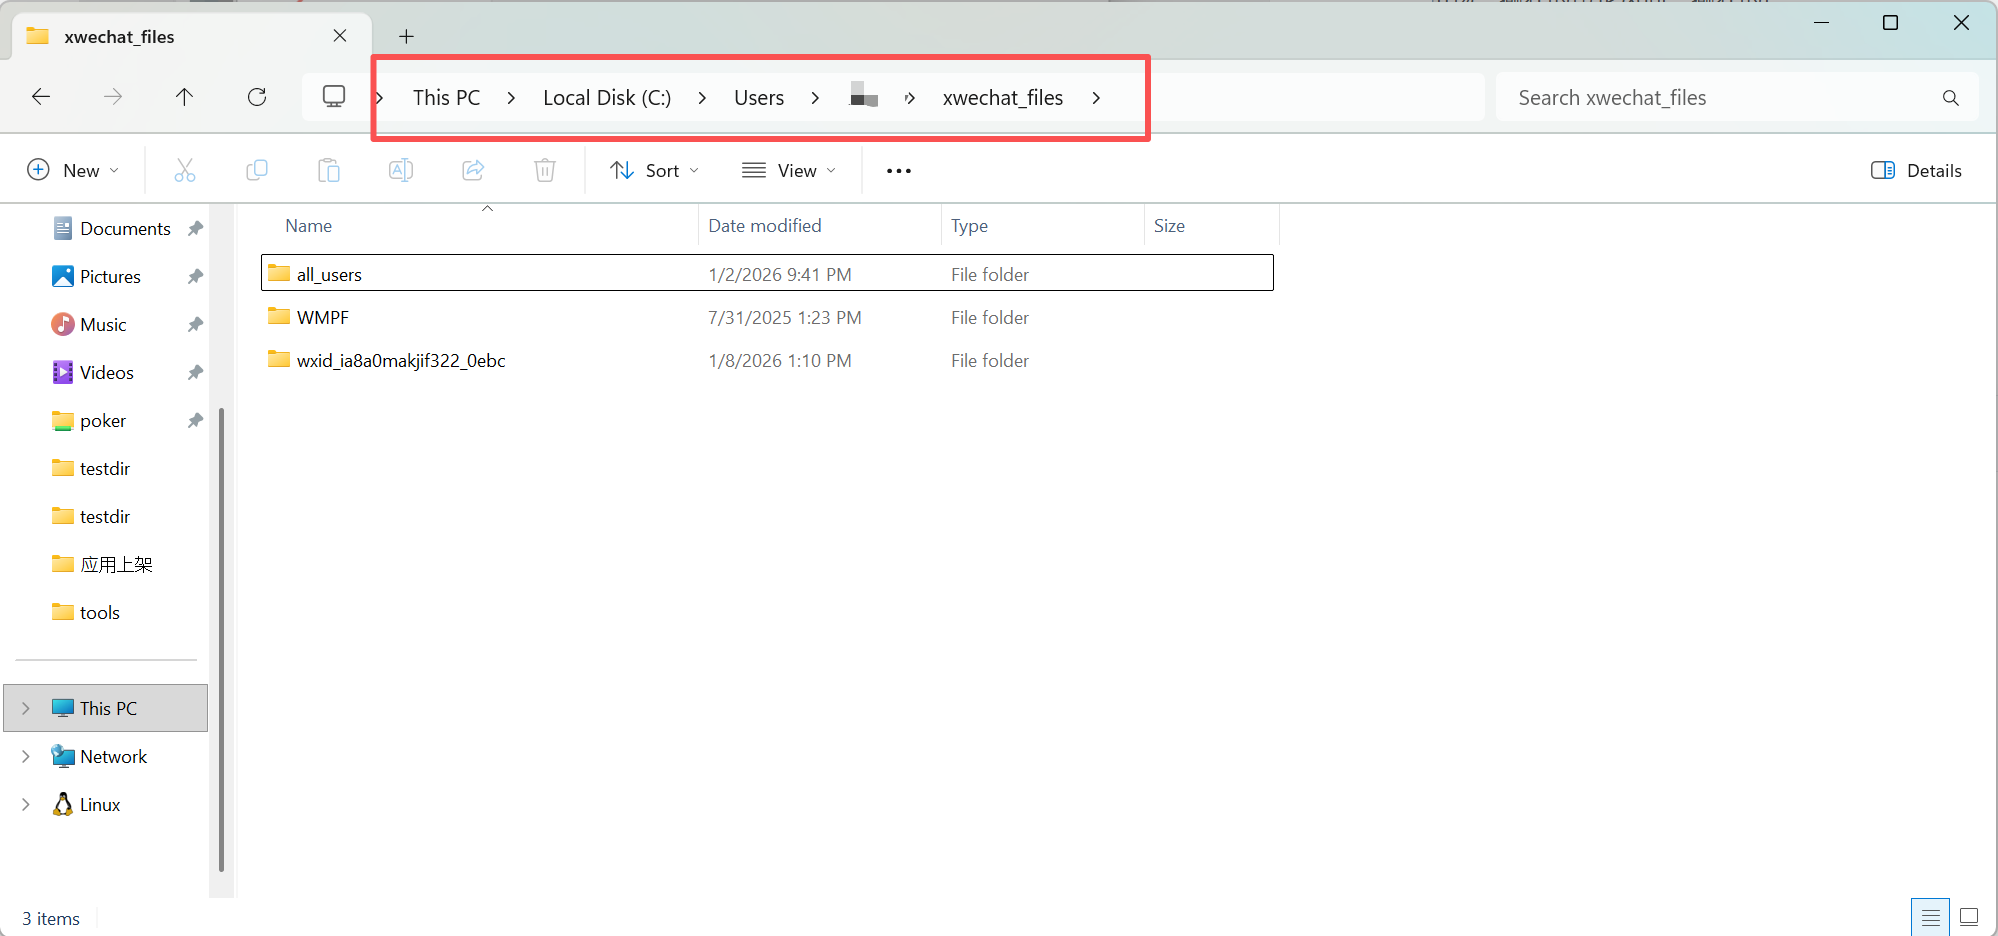
Task: Toggle the Details pane
Action: (x=1916, y=170)
